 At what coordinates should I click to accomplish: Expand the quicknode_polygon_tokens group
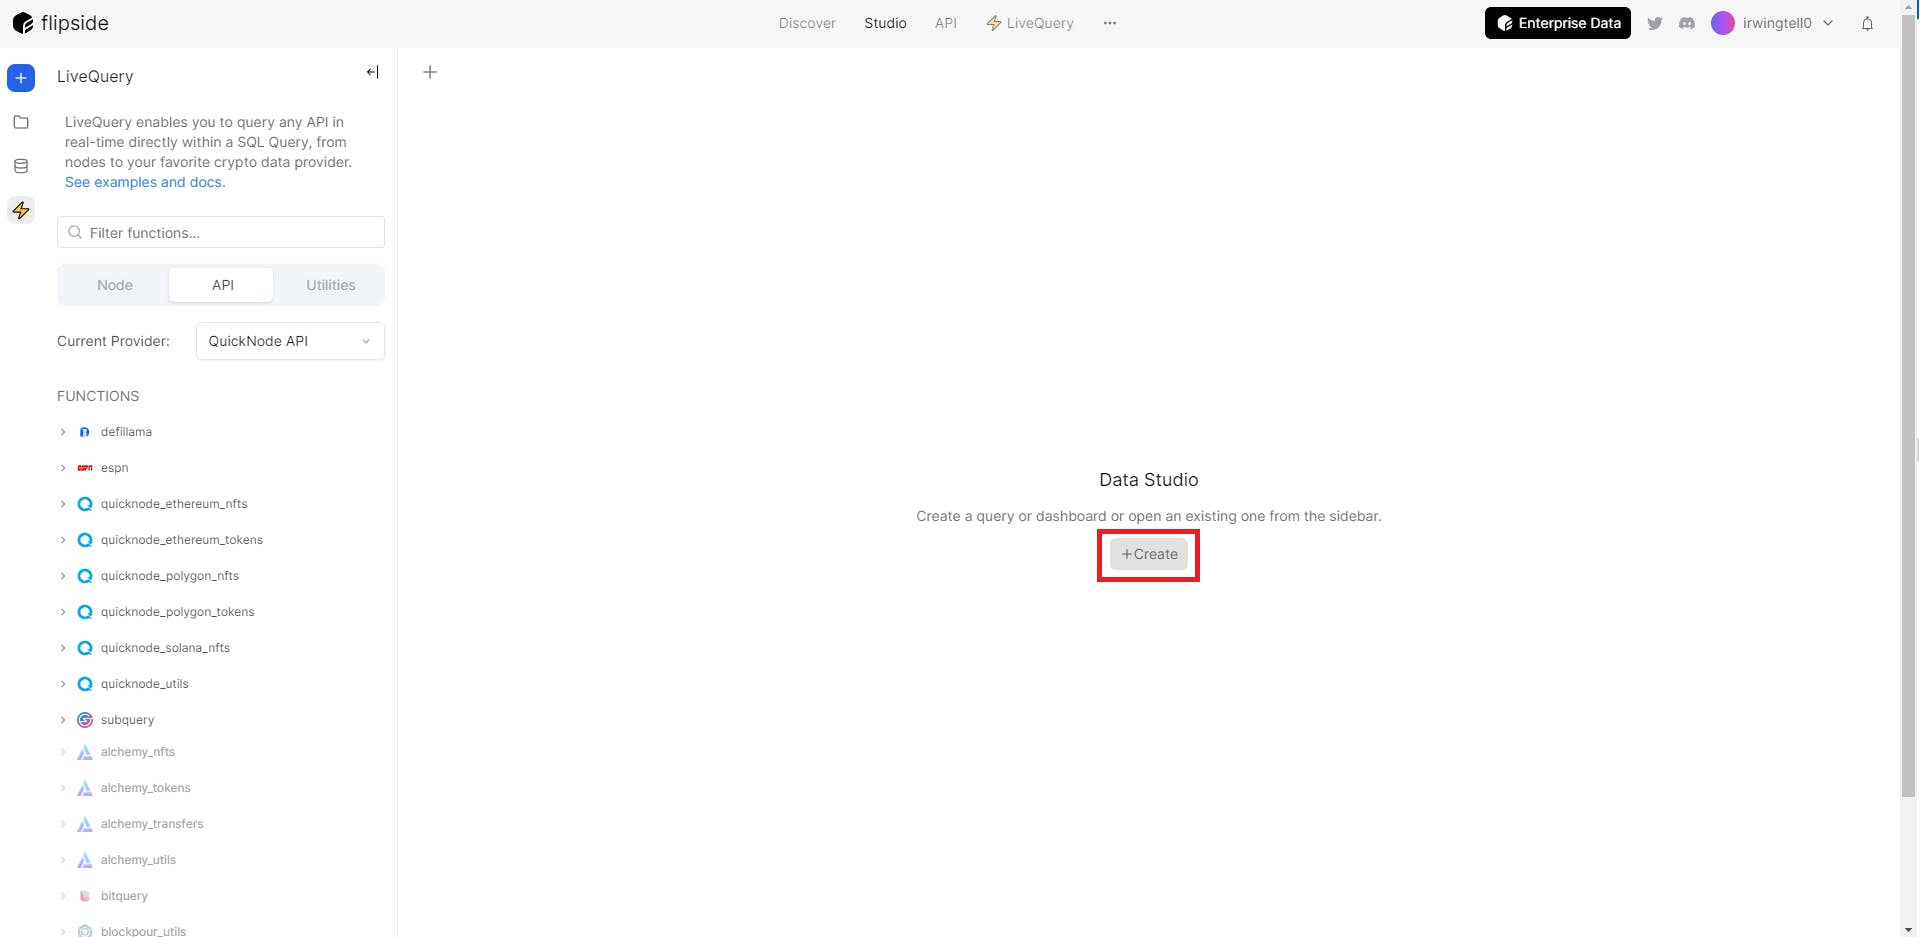(63, 612)
